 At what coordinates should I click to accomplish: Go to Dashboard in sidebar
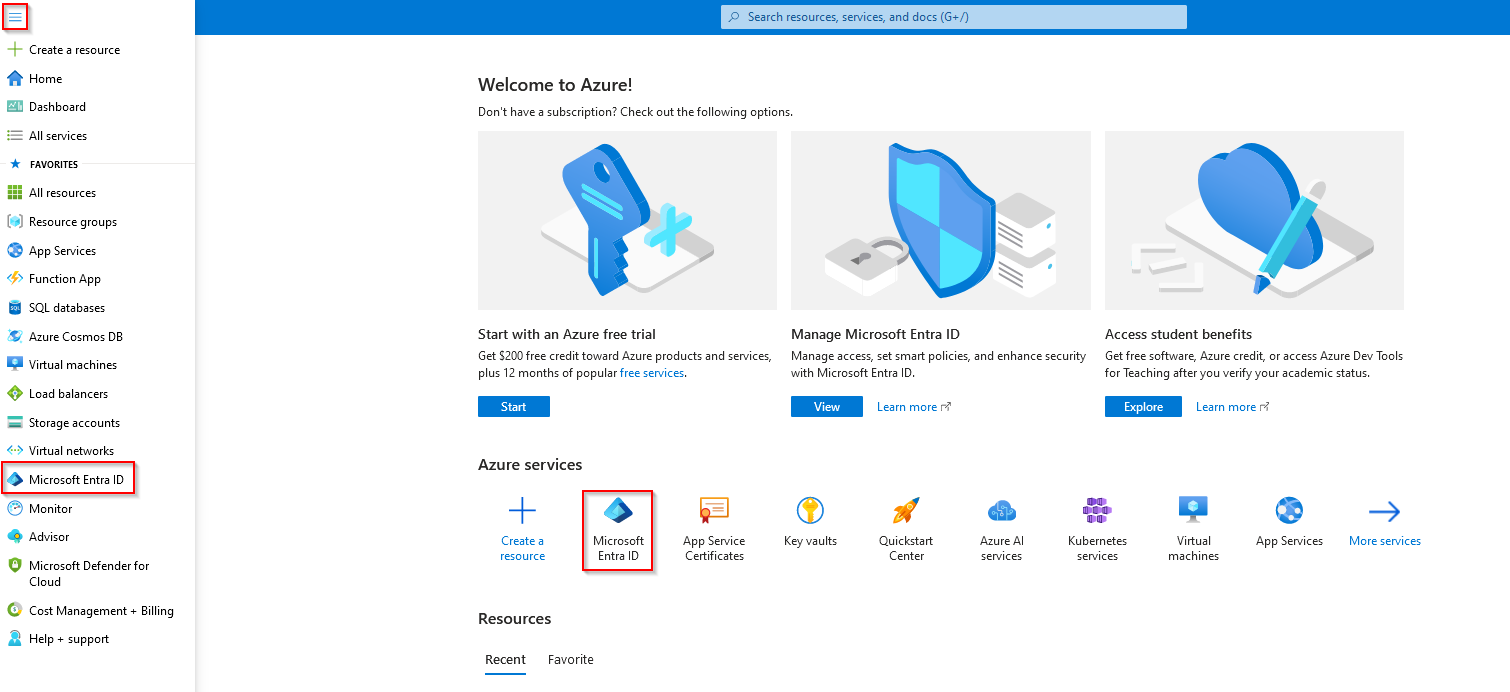[x=57, y=107]
